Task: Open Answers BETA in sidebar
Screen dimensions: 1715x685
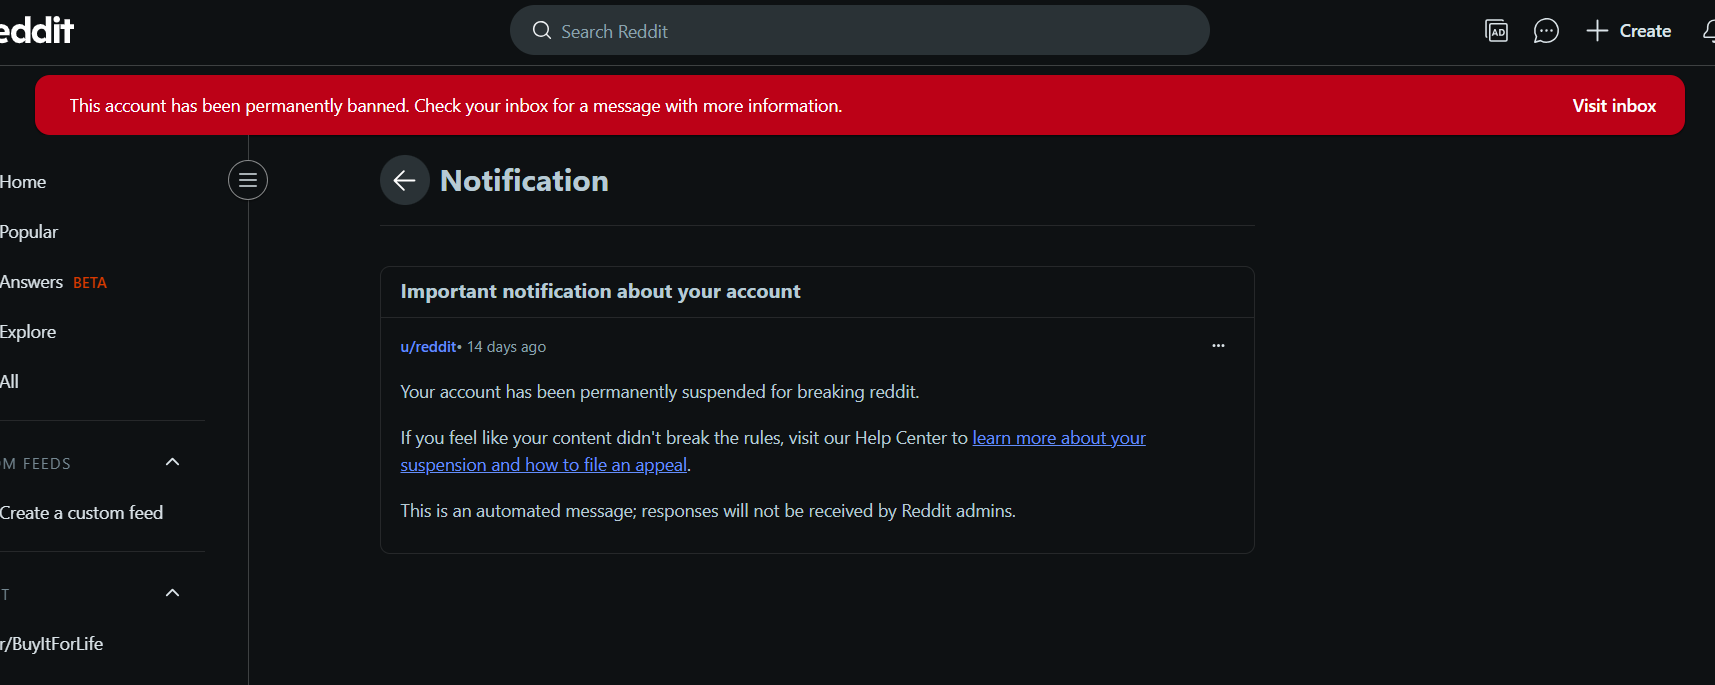Action: pos(53,282)
